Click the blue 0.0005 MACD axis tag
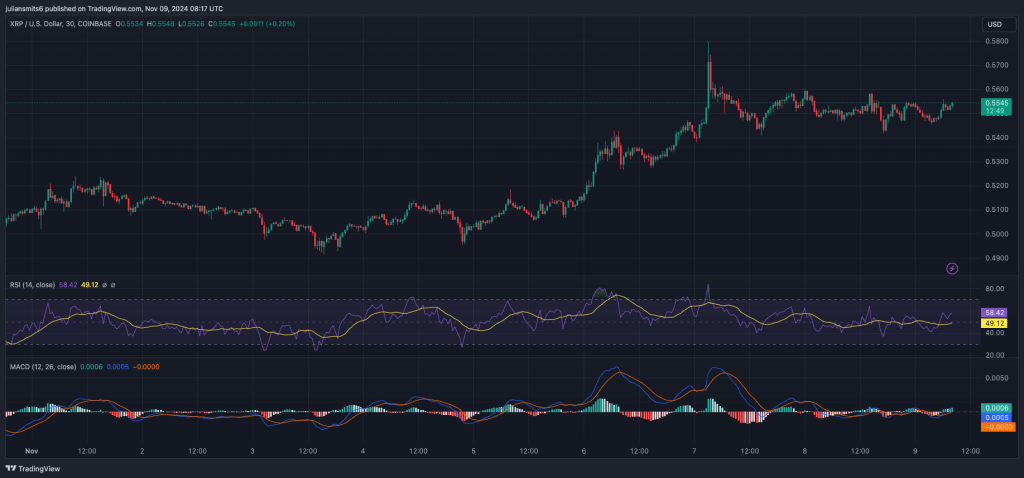This screenshot has width=1024, height=478. point(997,417)
